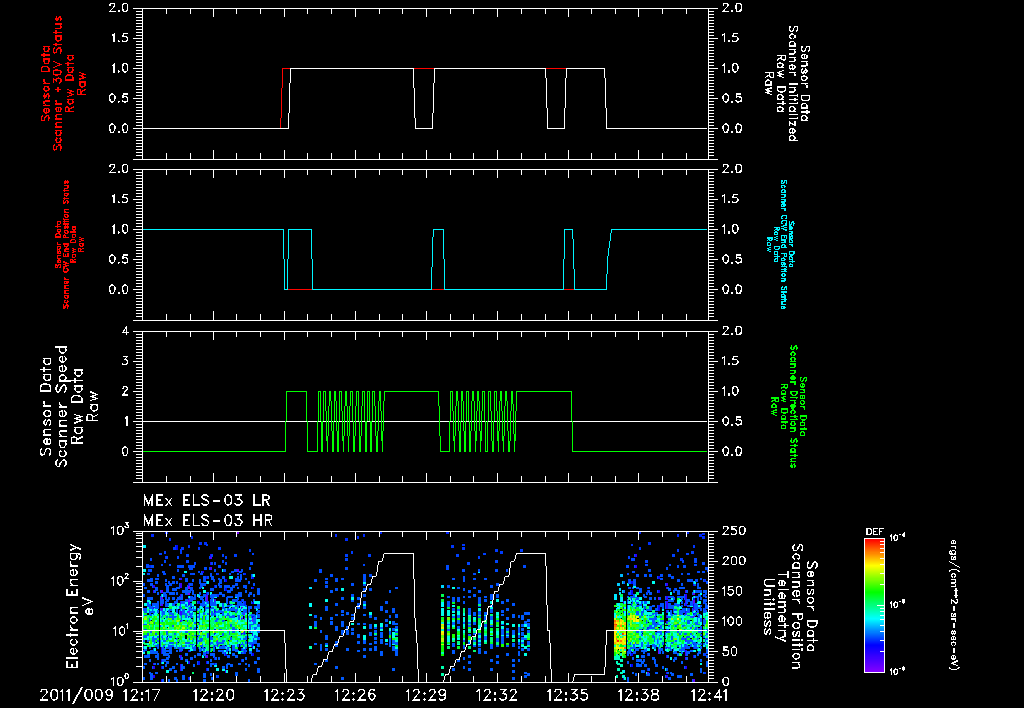
Task: Click the 12:26 time axis label
Action: click(x=355, y=695)
